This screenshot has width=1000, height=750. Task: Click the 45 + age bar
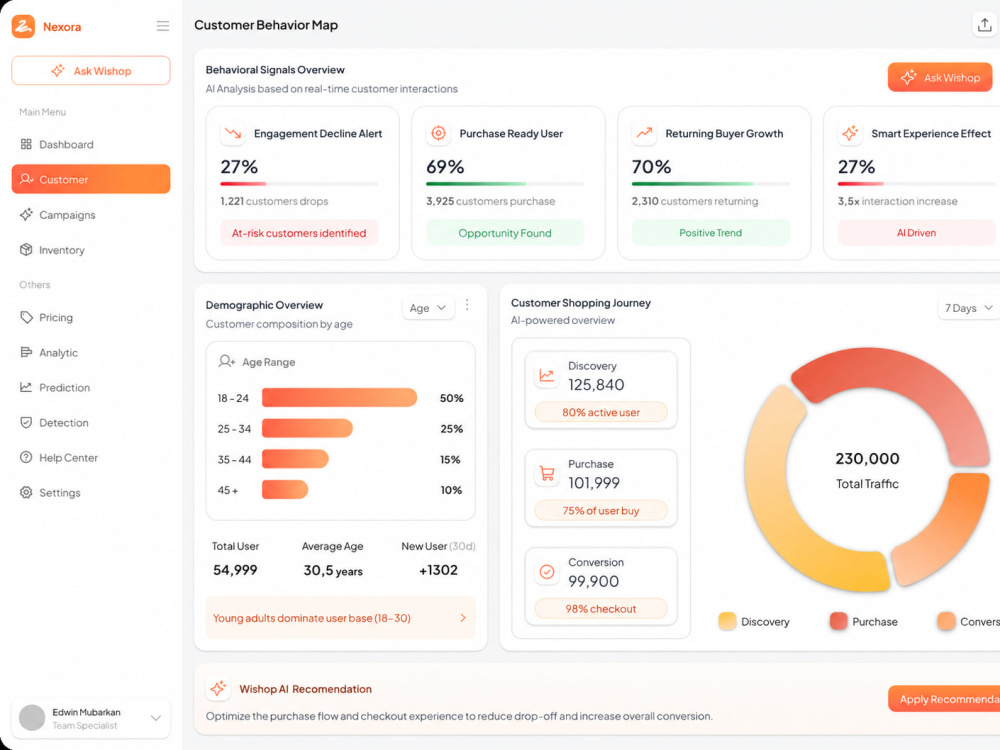click(x=285, y=490)
